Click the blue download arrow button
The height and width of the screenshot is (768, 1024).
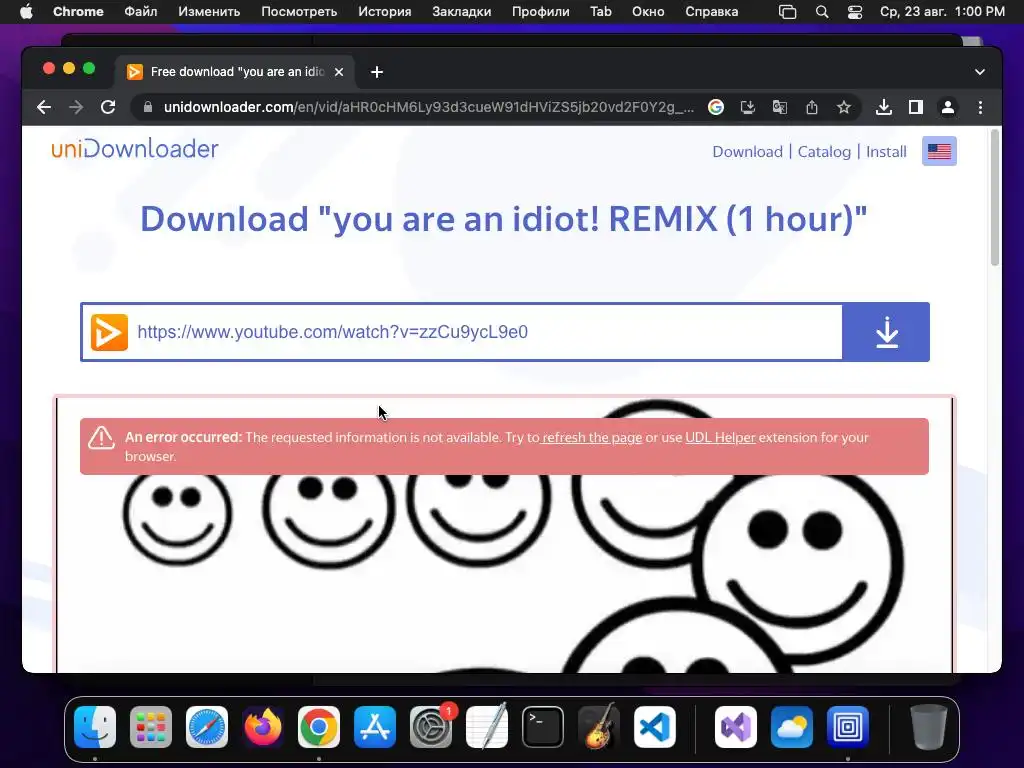pos(886,332)
